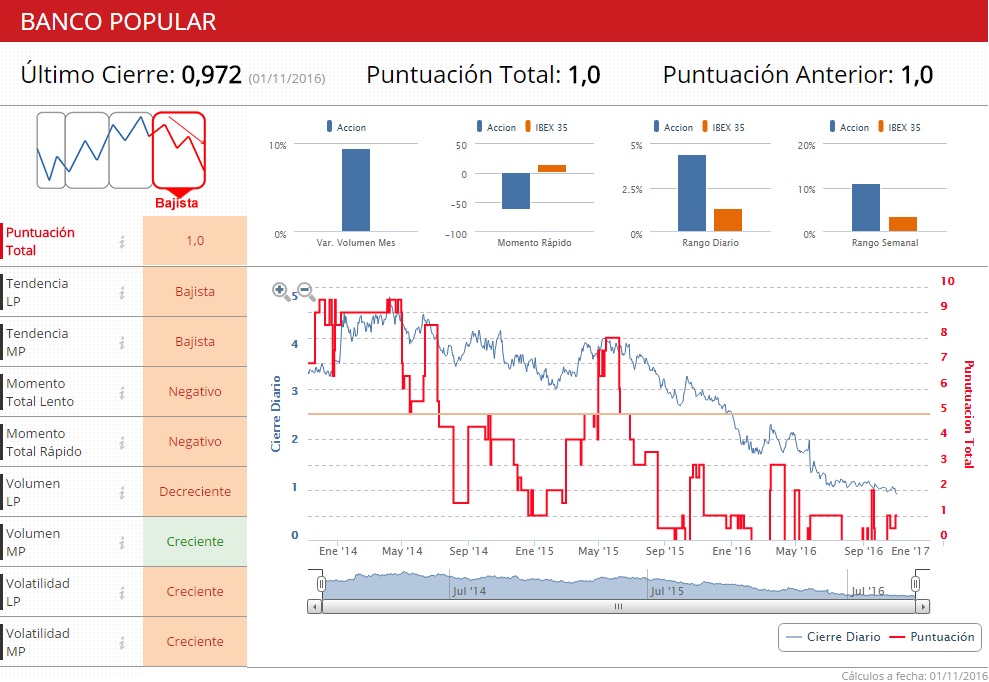This screenshot has width=989, height=682.
Task: Open info icon for Tendencia LP row
Action: coord(122,292)
